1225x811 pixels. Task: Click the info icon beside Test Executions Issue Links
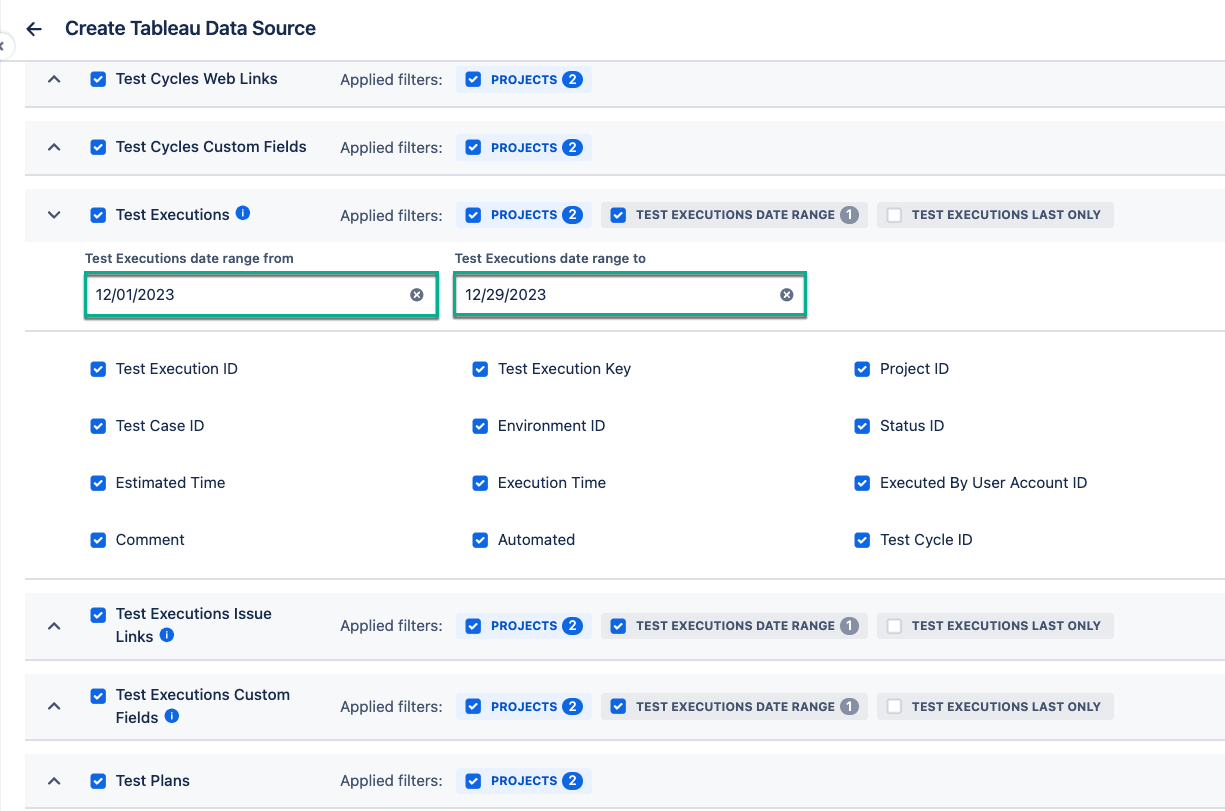pyautogui.click(x=167, y=635)
